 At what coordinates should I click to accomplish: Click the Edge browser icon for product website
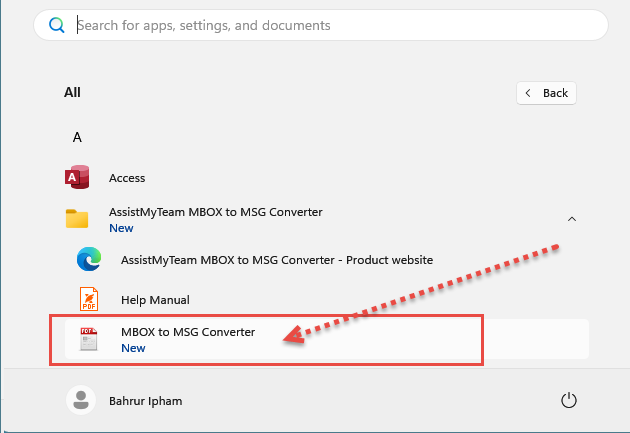(89, 259)
